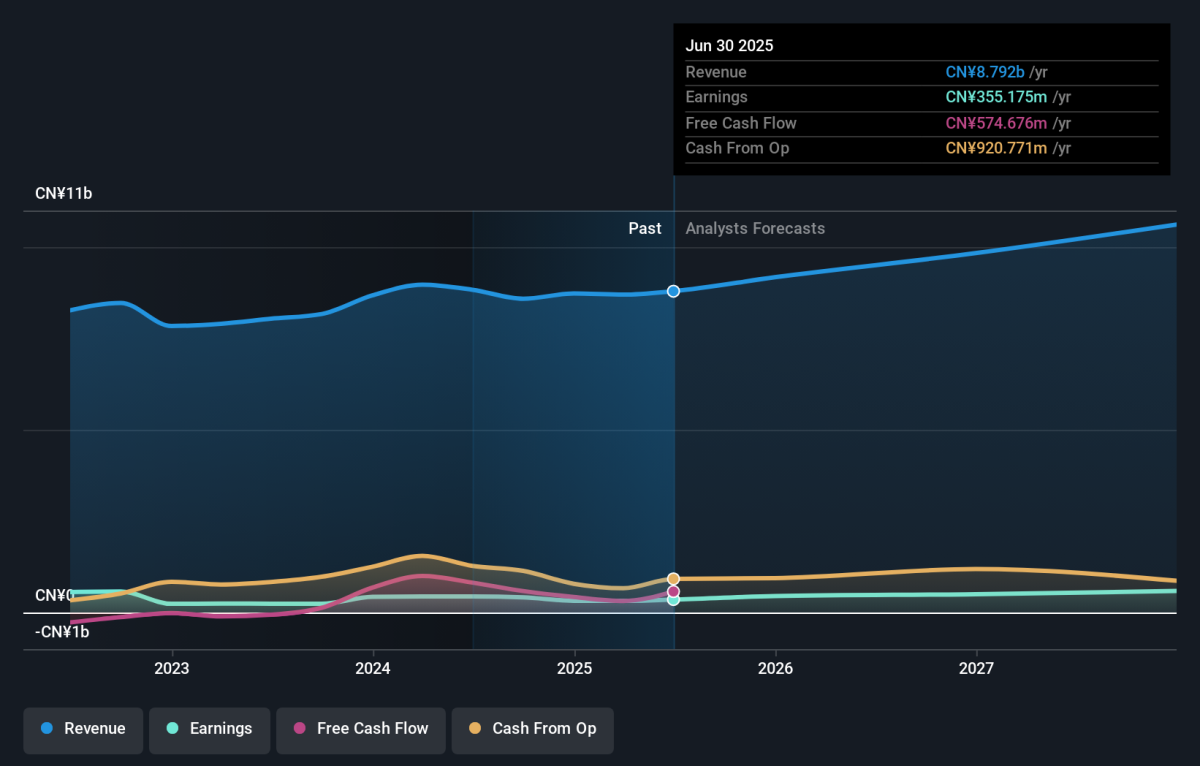Select the teal Earnings marker on the chart

pos(674,600)
